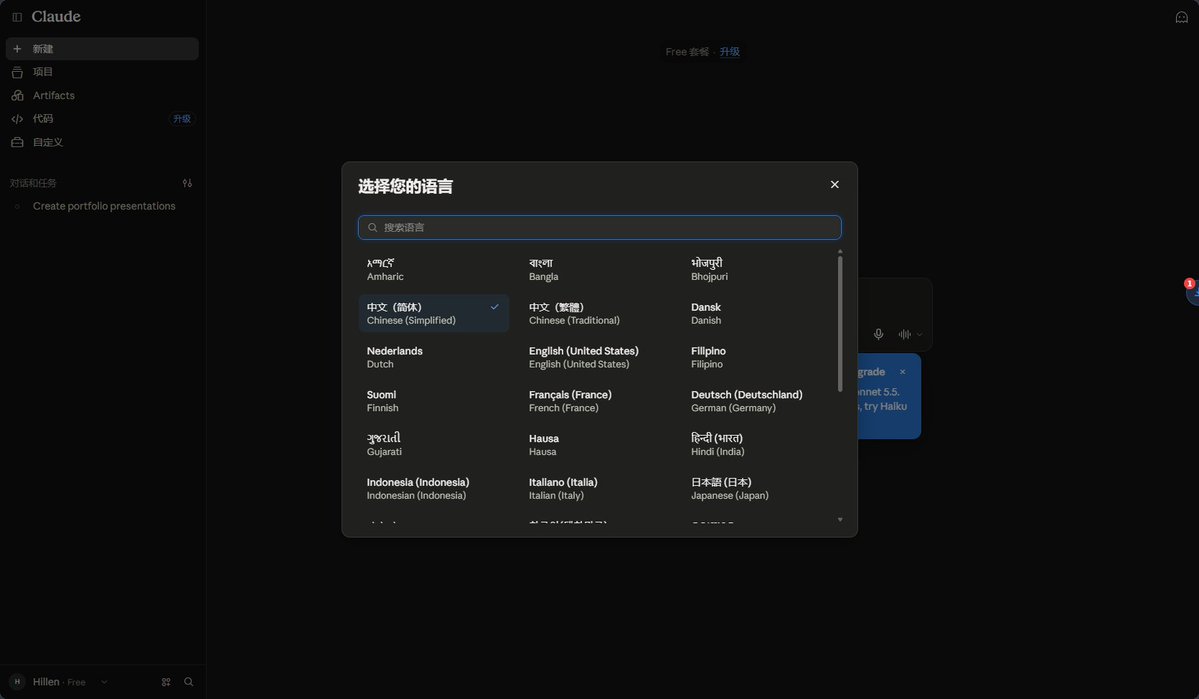The image size is (1199, 699).
Task: Click the voice waveform icon
Action: pyautogui.click(x=905, y=334)
